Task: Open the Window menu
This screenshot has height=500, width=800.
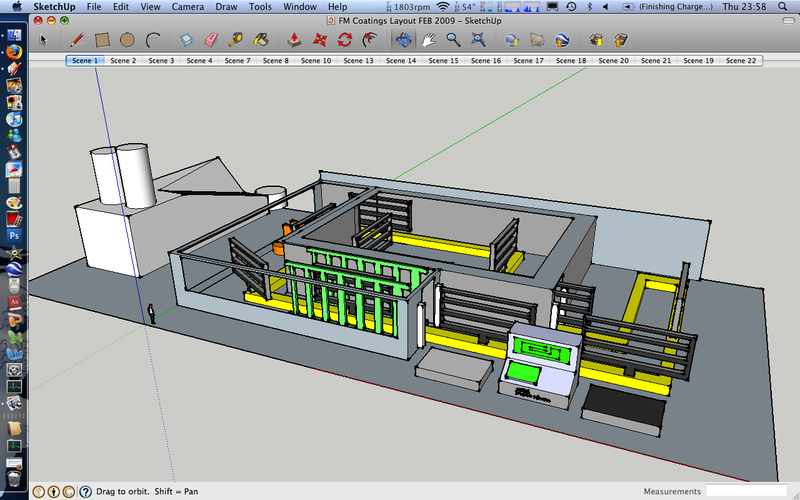Action: (300, 6)
